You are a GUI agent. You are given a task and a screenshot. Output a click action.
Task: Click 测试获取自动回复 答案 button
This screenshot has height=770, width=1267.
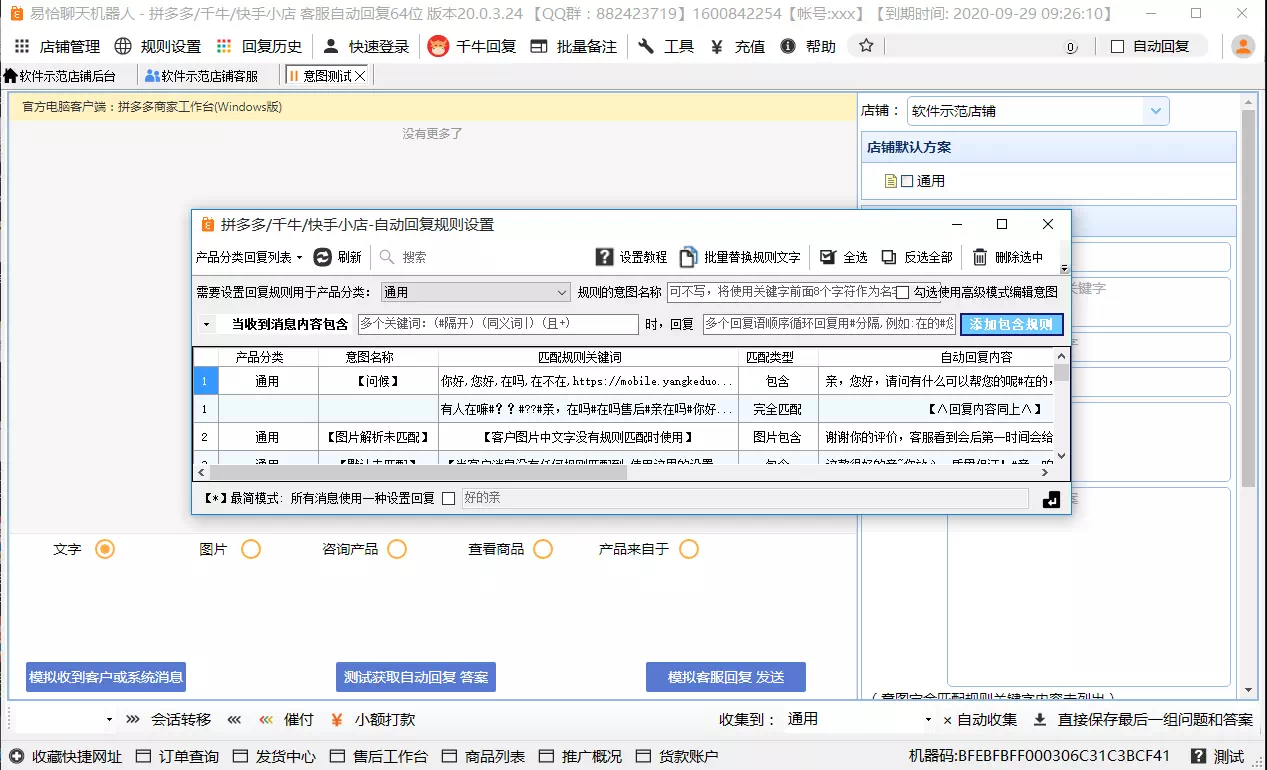click(416, 677)
